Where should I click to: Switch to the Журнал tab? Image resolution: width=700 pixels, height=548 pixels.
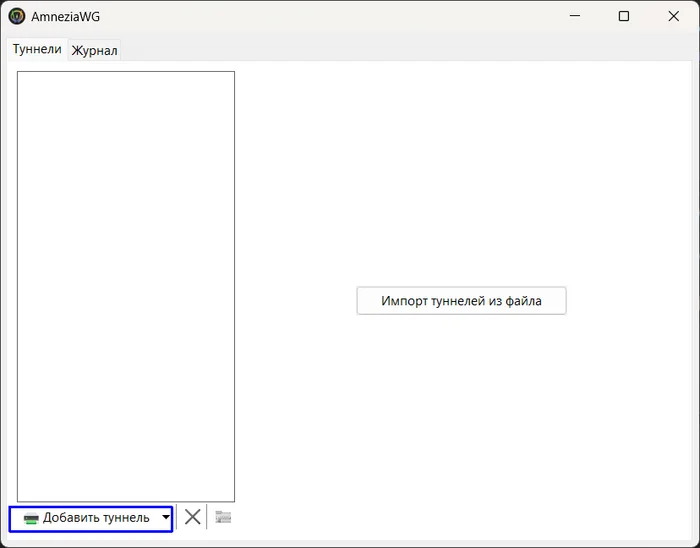(94, 50)
